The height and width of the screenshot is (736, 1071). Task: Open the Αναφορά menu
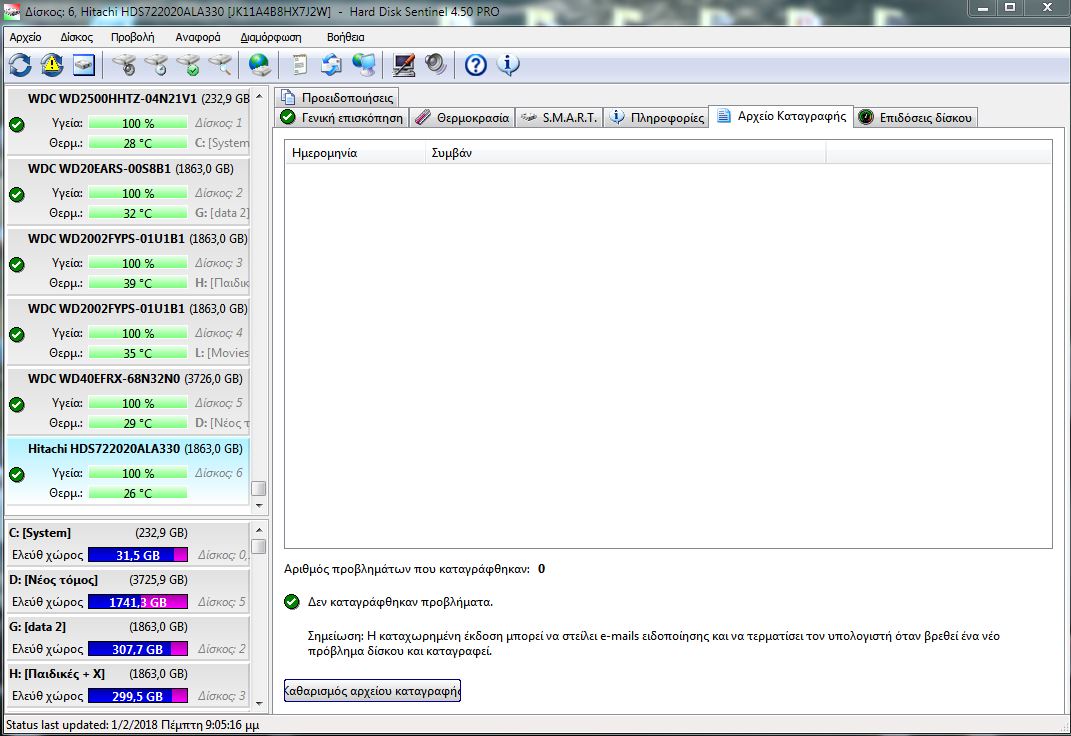pyautogui.click(x=197, y=37)
